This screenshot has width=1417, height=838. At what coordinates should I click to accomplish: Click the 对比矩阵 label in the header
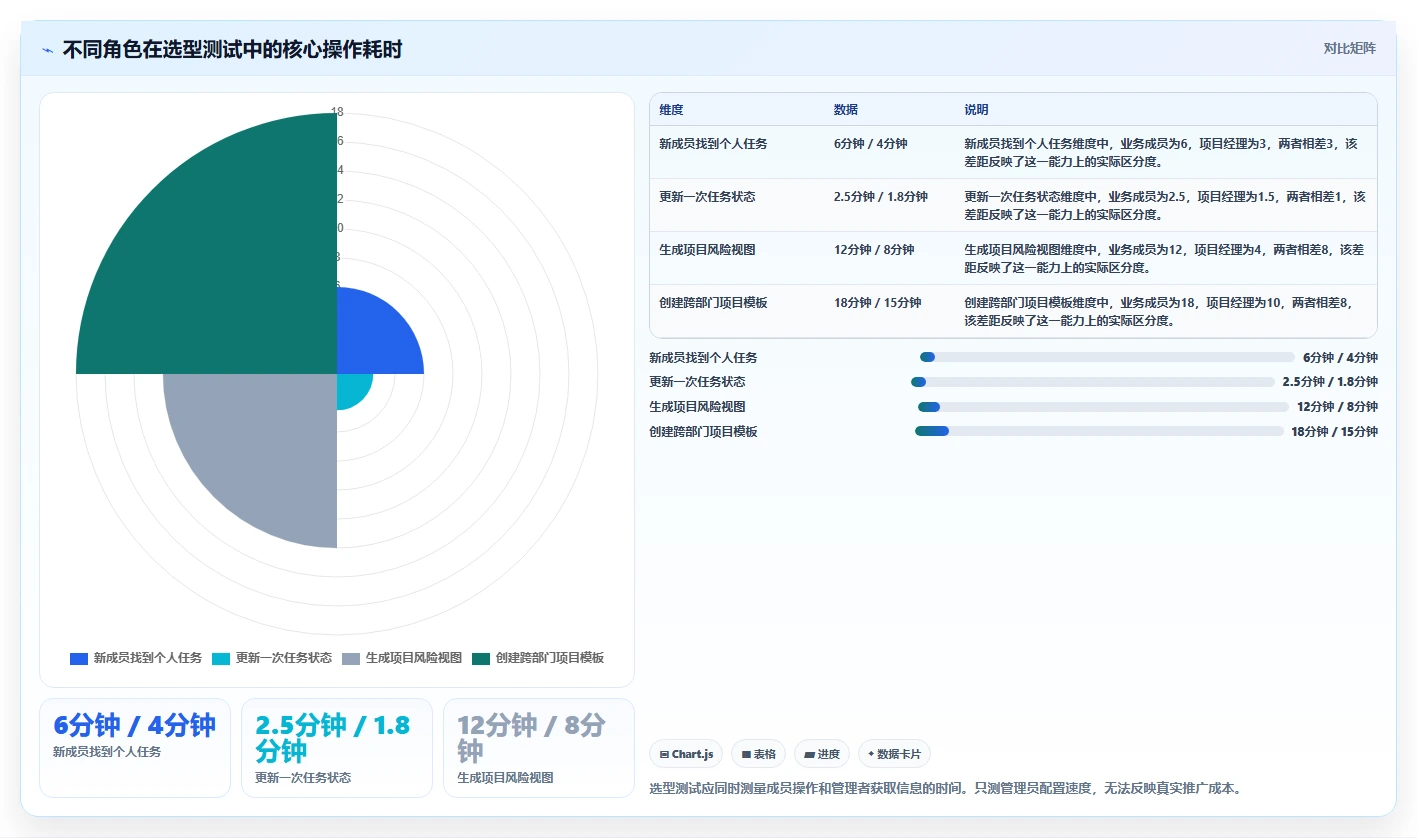pos(1349,48)
